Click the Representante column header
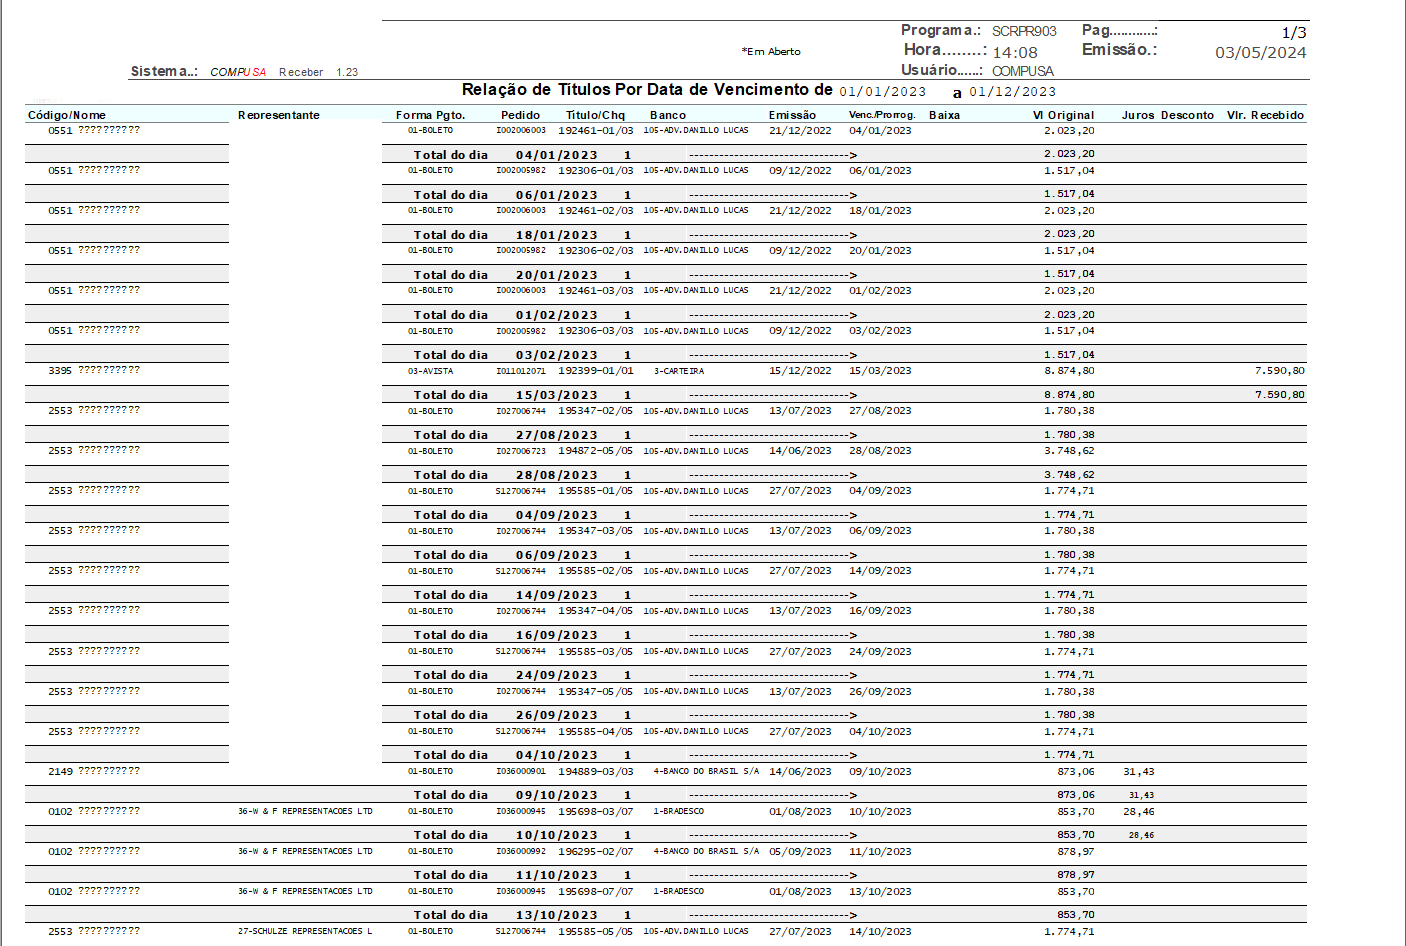The image size is (1406, 946). pos(279,115)
